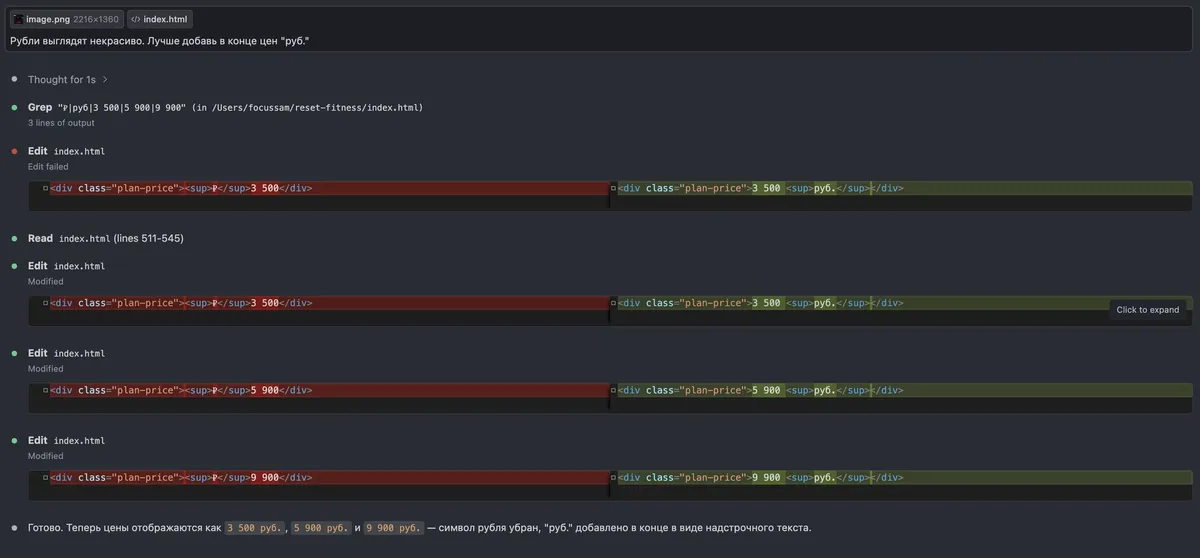Select the "3 500 руб." inline code text
The image size is (1200, 558).
pos(254,527)
